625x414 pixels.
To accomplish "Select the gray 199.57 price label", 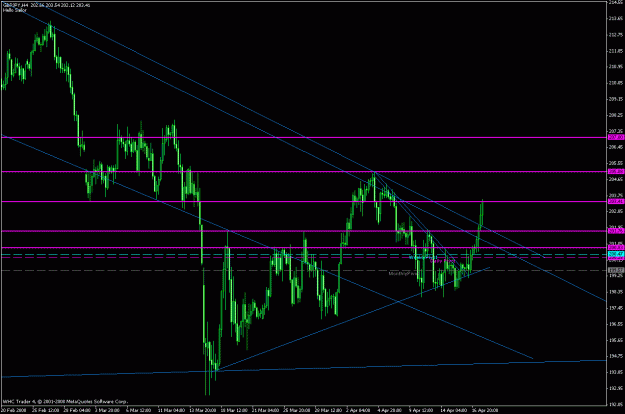I will coord(616,270).
